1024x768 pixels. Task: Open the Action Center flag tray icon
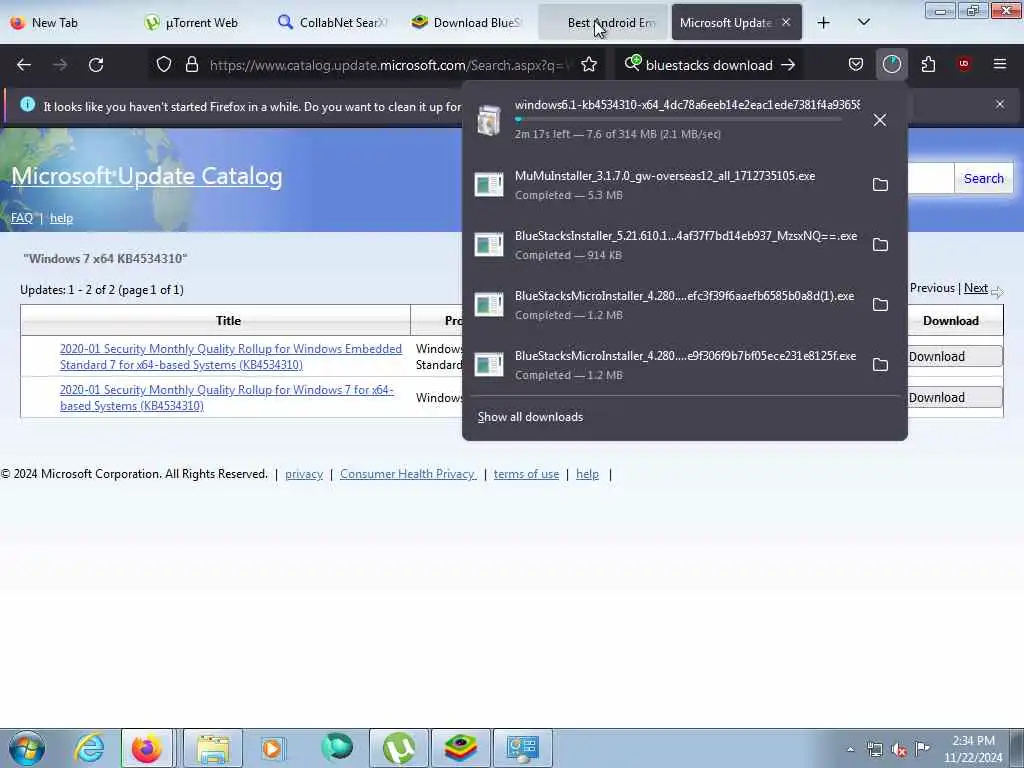coord(922,749)
